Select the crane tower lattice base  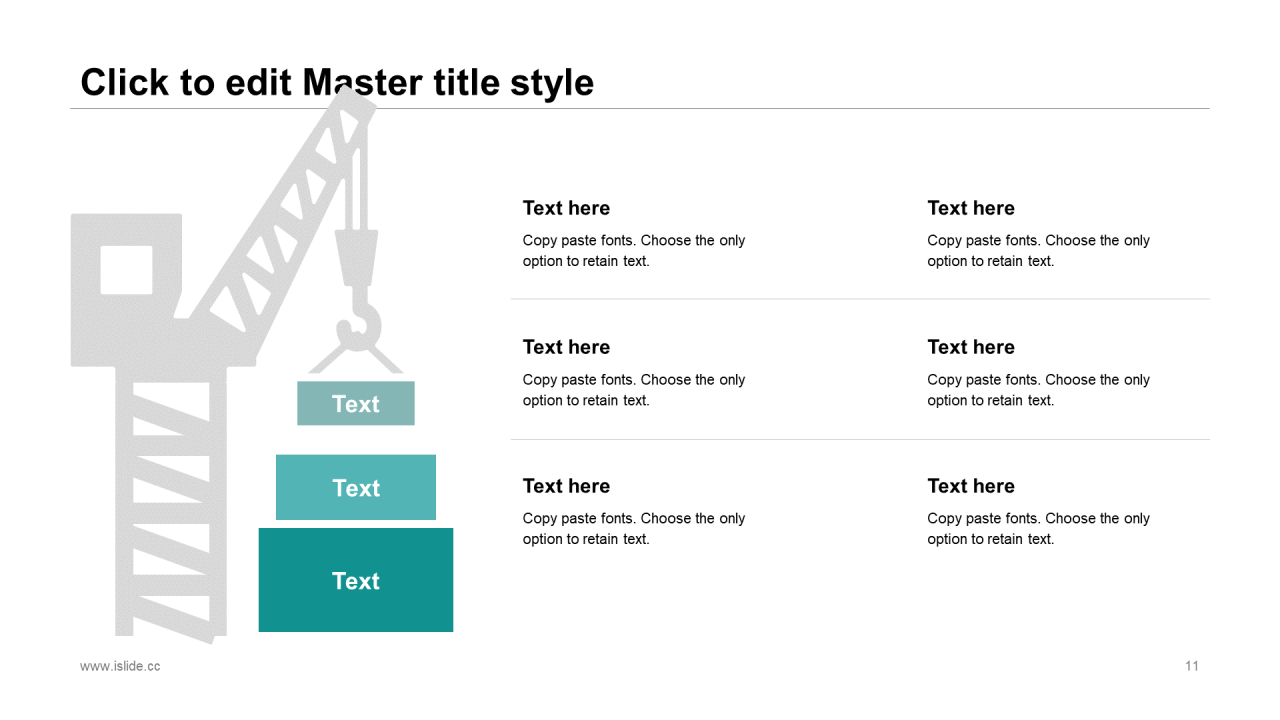coord(171,505)
